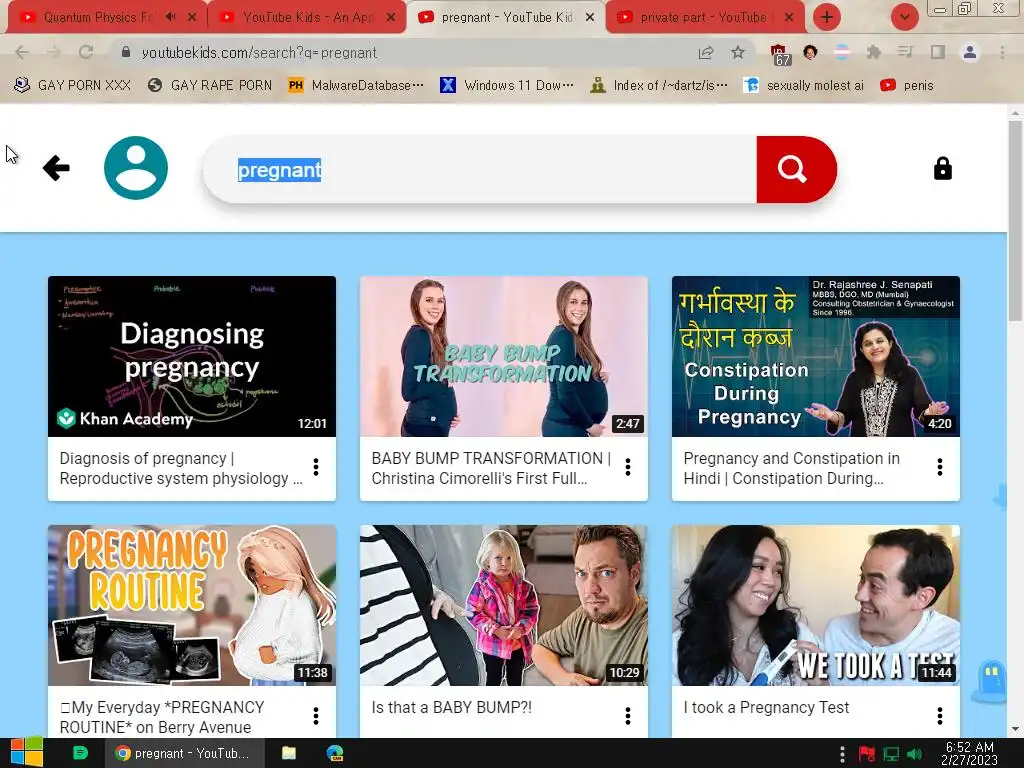
Task: Play the Pregnancy Routine thumbnail
Action: coord(192,605)
